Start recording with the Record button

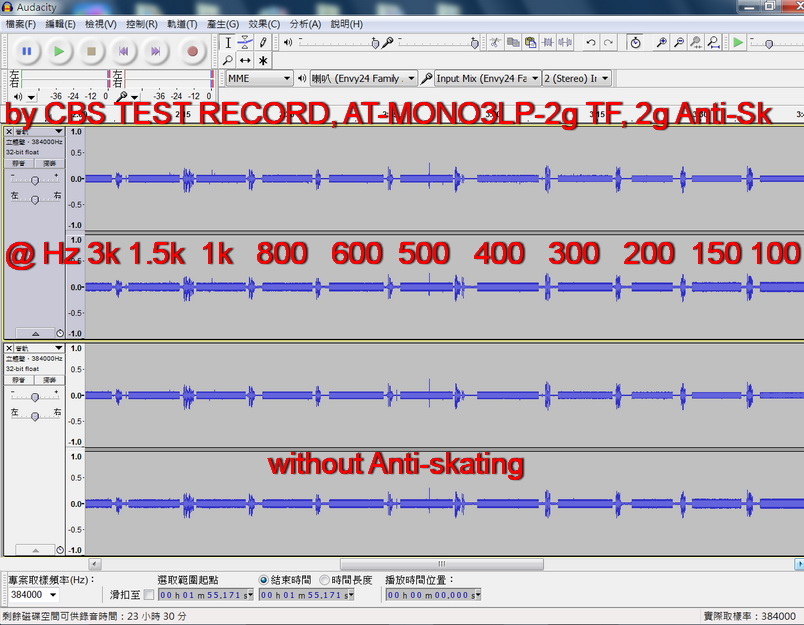[192, 51]
